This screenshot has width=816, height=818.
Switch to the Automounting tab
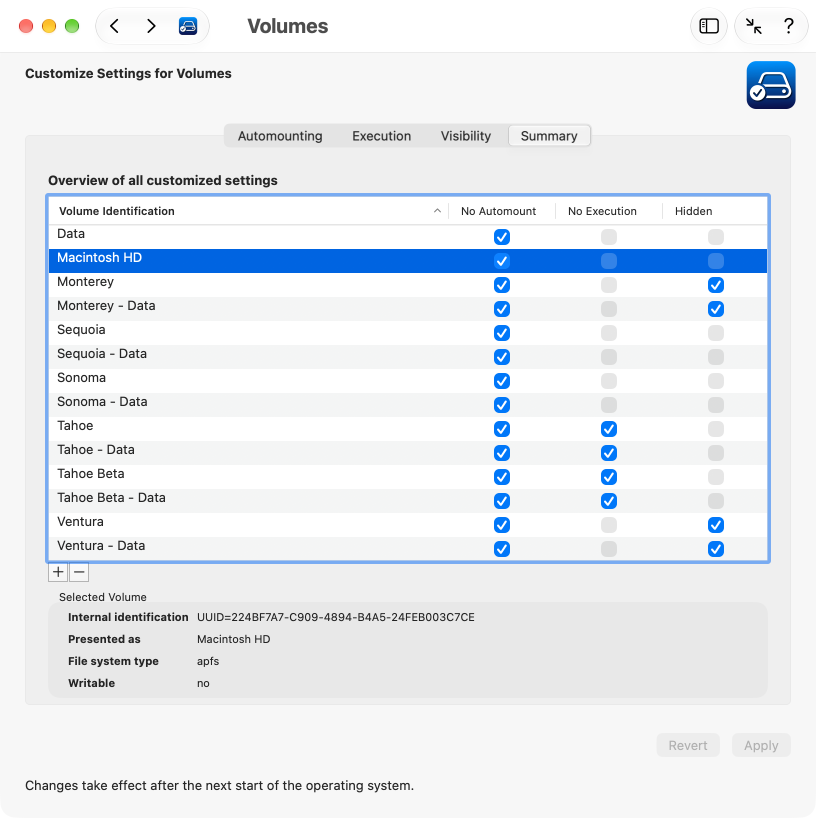(x=280, y=136)
